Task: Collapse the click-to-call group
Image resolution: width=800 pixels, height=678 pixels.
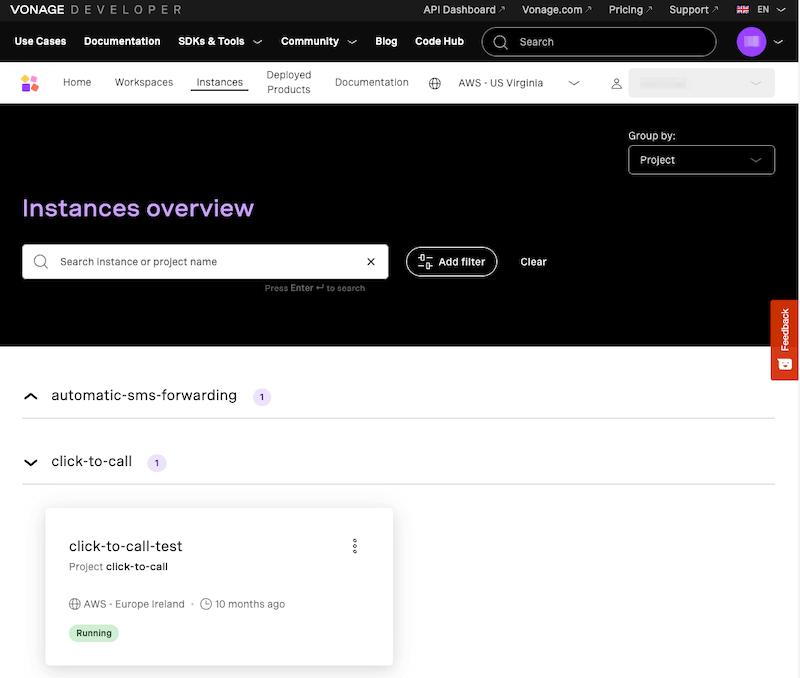Action: (x=30, y=462)
